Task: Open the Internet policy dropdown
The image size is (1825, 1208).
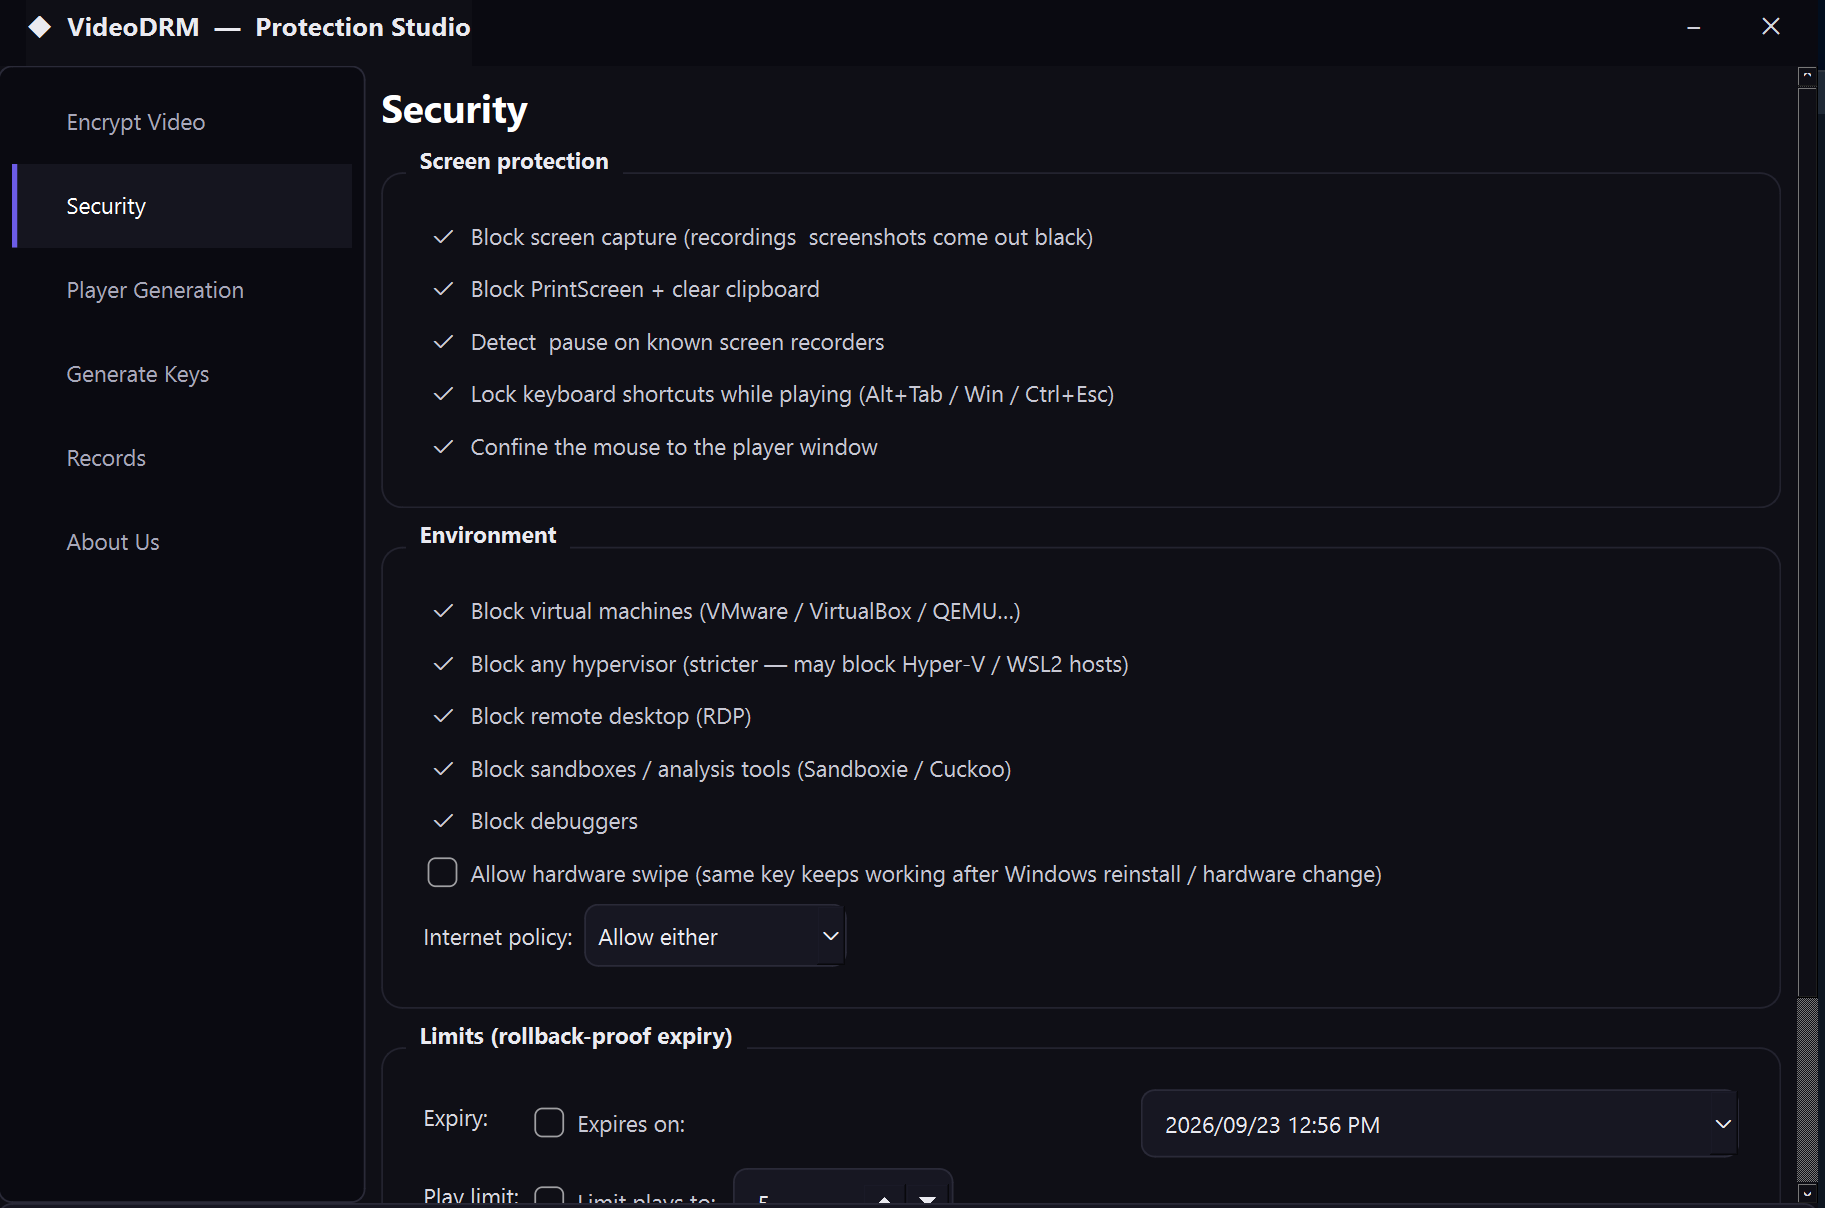Action: pos(715,936)
